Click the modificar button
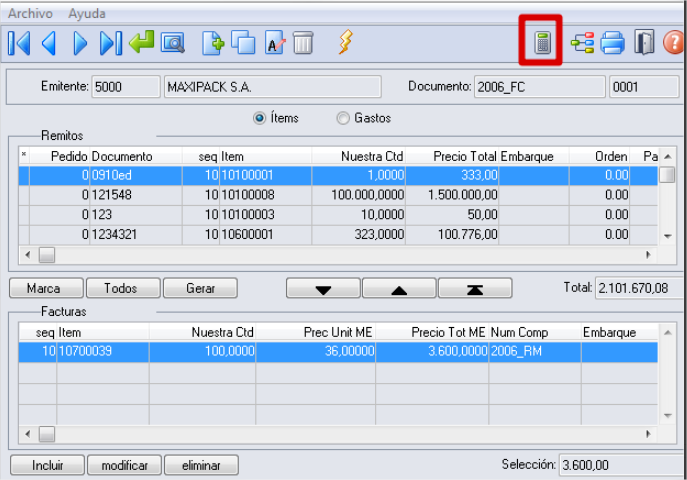The height and width of the screenshot is (480, 687). pos(124,465)
